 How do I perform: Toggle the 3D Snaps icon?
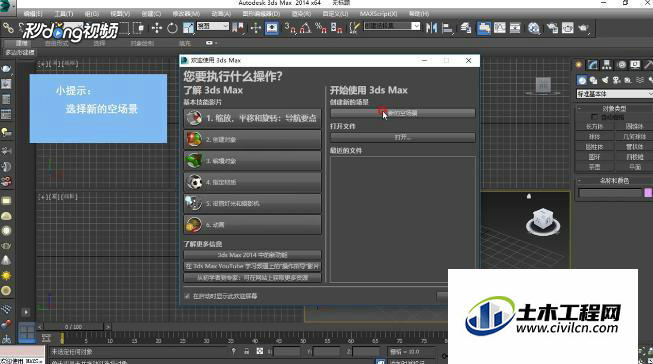[x=290, y=28]
